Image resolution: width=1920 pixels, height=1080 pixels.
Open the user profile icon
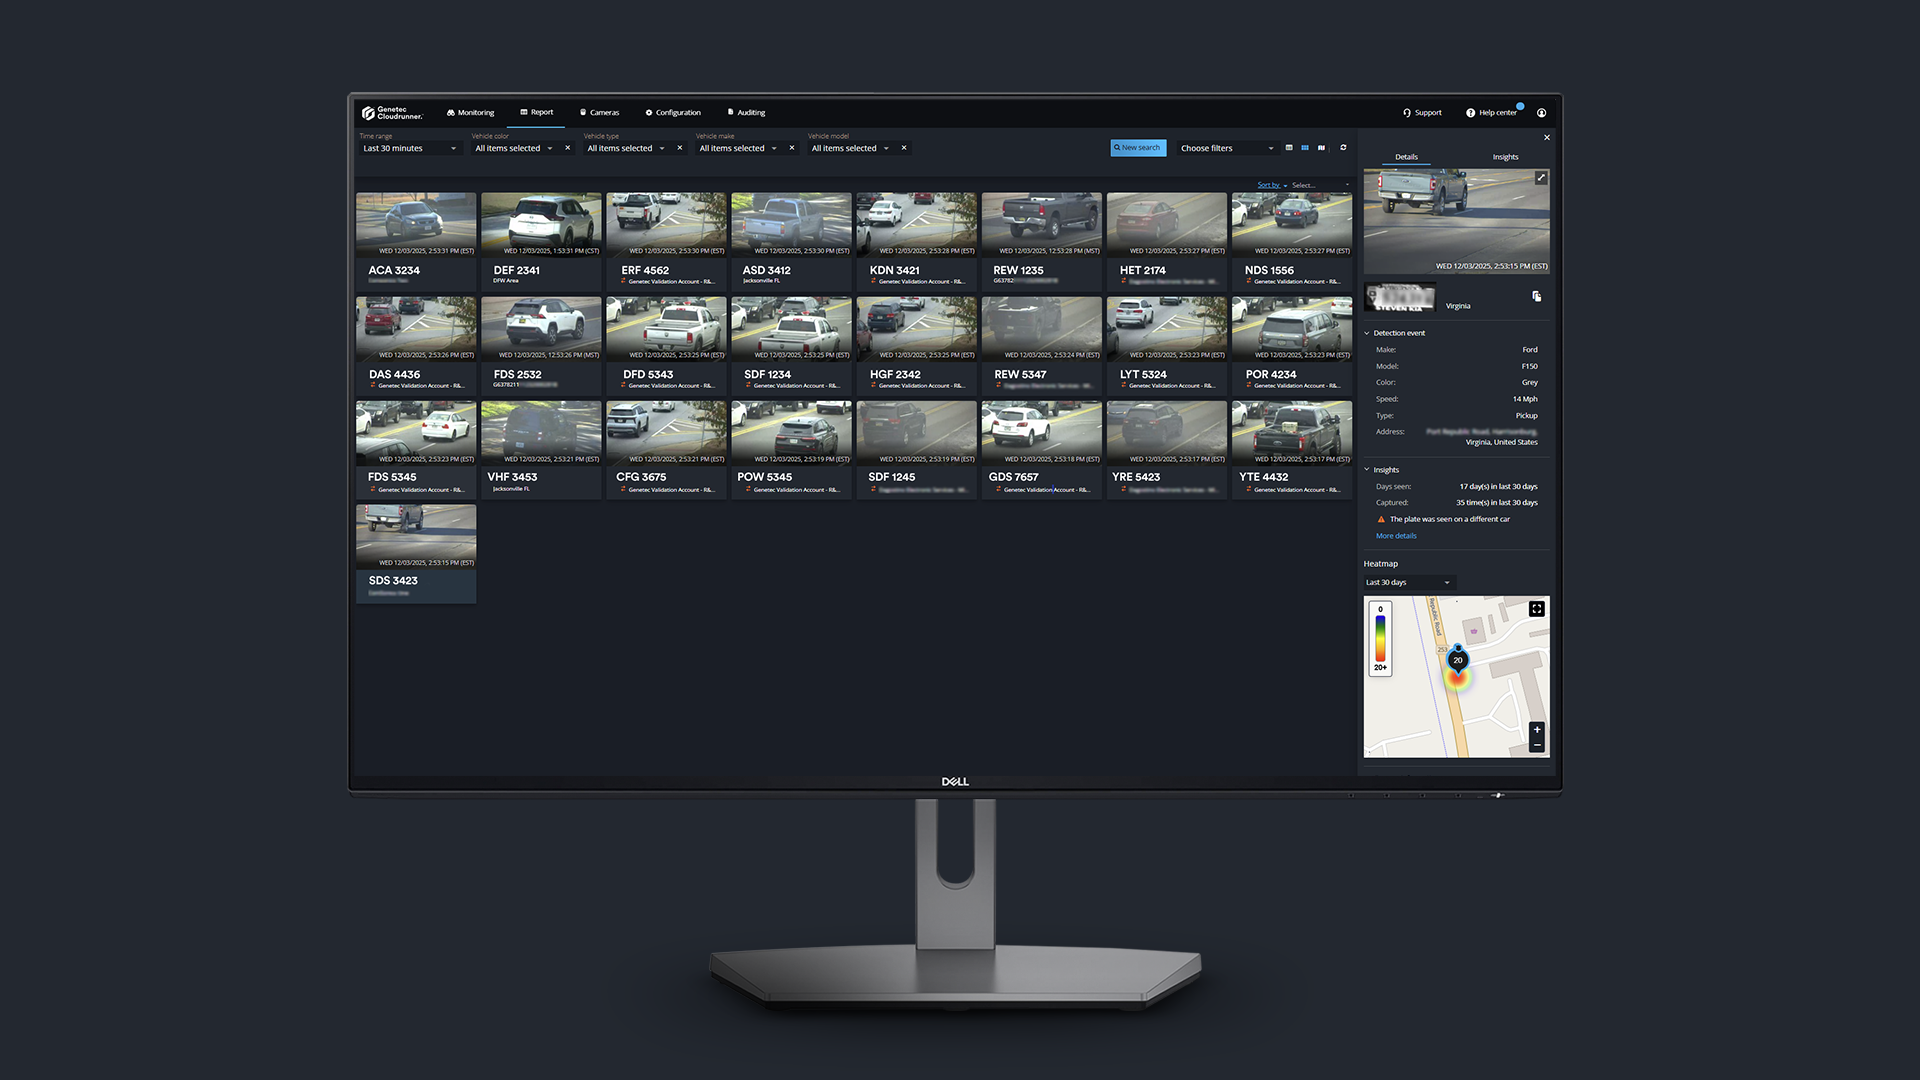point(1541,113)
